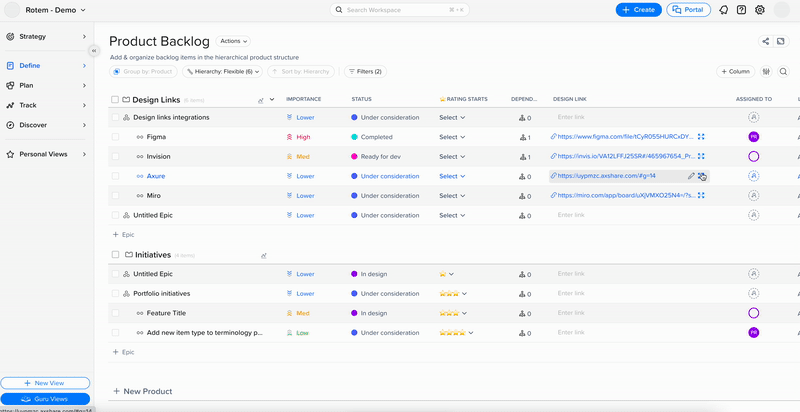
Task: Open the Actions dropdown next to title
Action: pos(233,41)
